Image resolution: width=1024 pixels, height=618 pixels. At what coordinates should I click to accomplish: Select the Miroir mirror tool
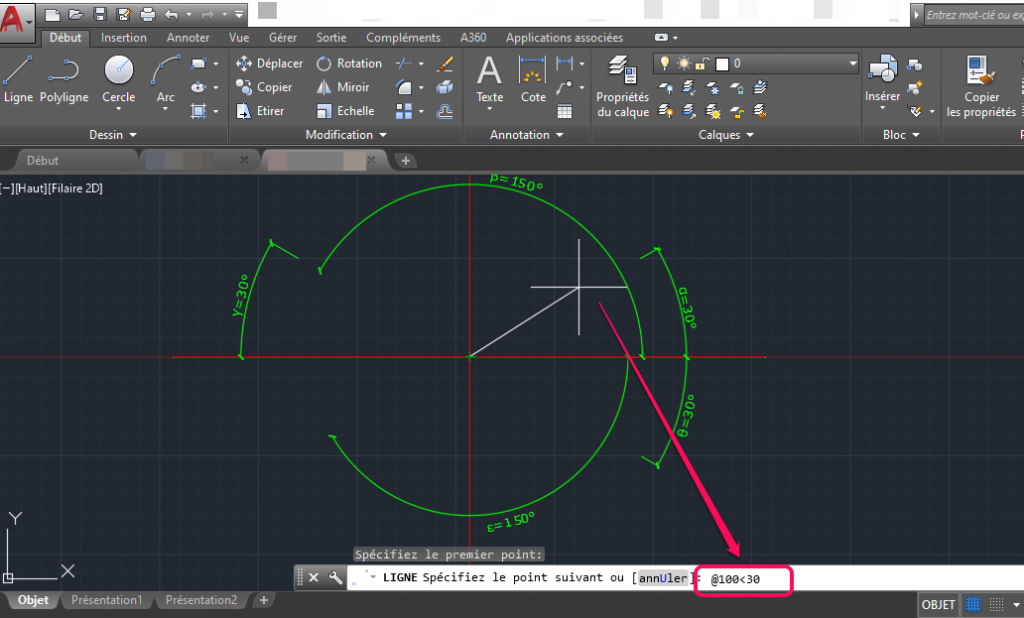343,87
